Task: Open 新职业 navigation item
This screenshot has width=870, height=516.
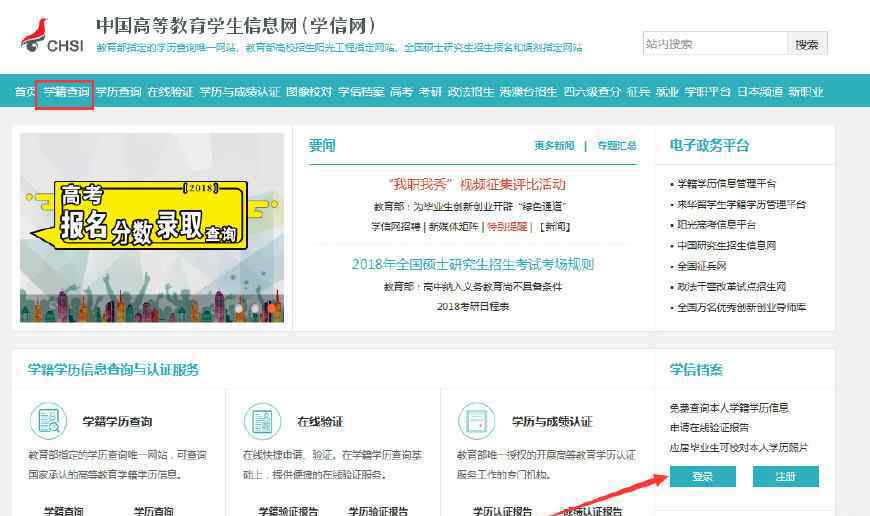Action: click(x=806, y=92)
